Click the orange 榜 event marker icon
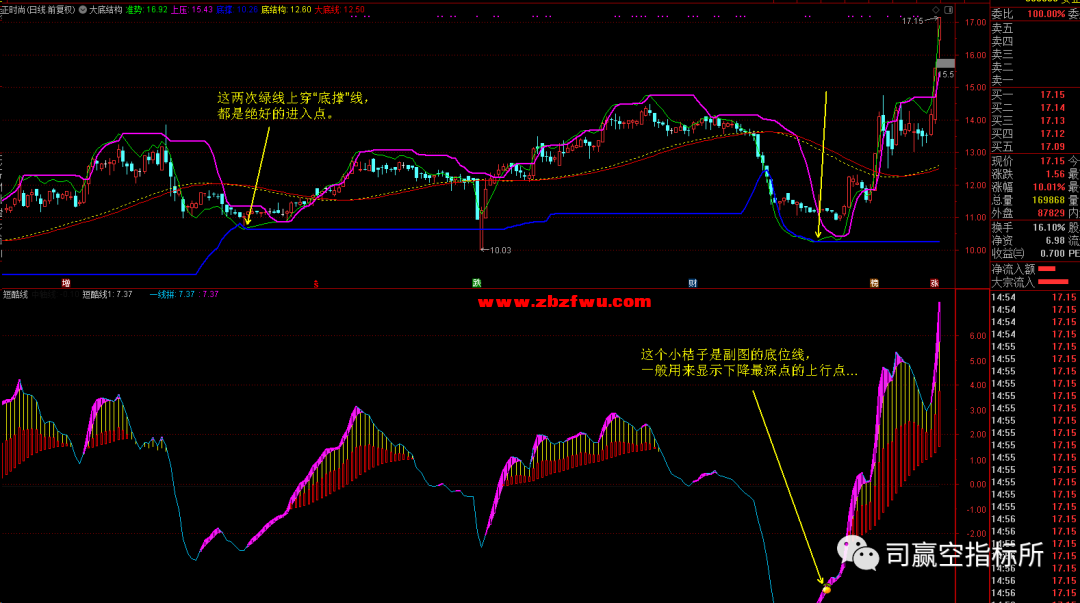 [874, 283]
